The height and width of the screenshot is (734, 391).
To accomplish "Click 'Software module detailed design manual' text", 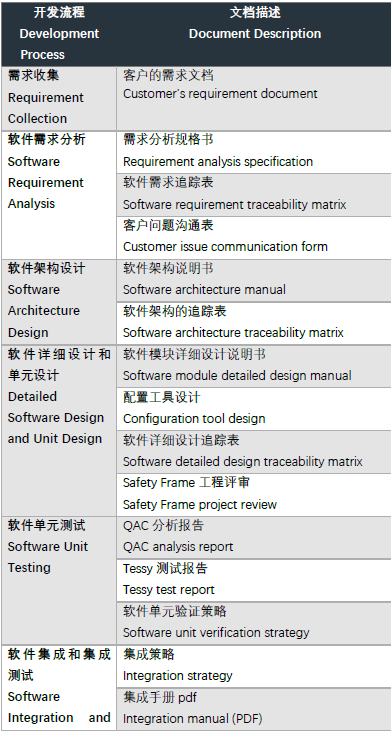I will [x=237, y=376].
